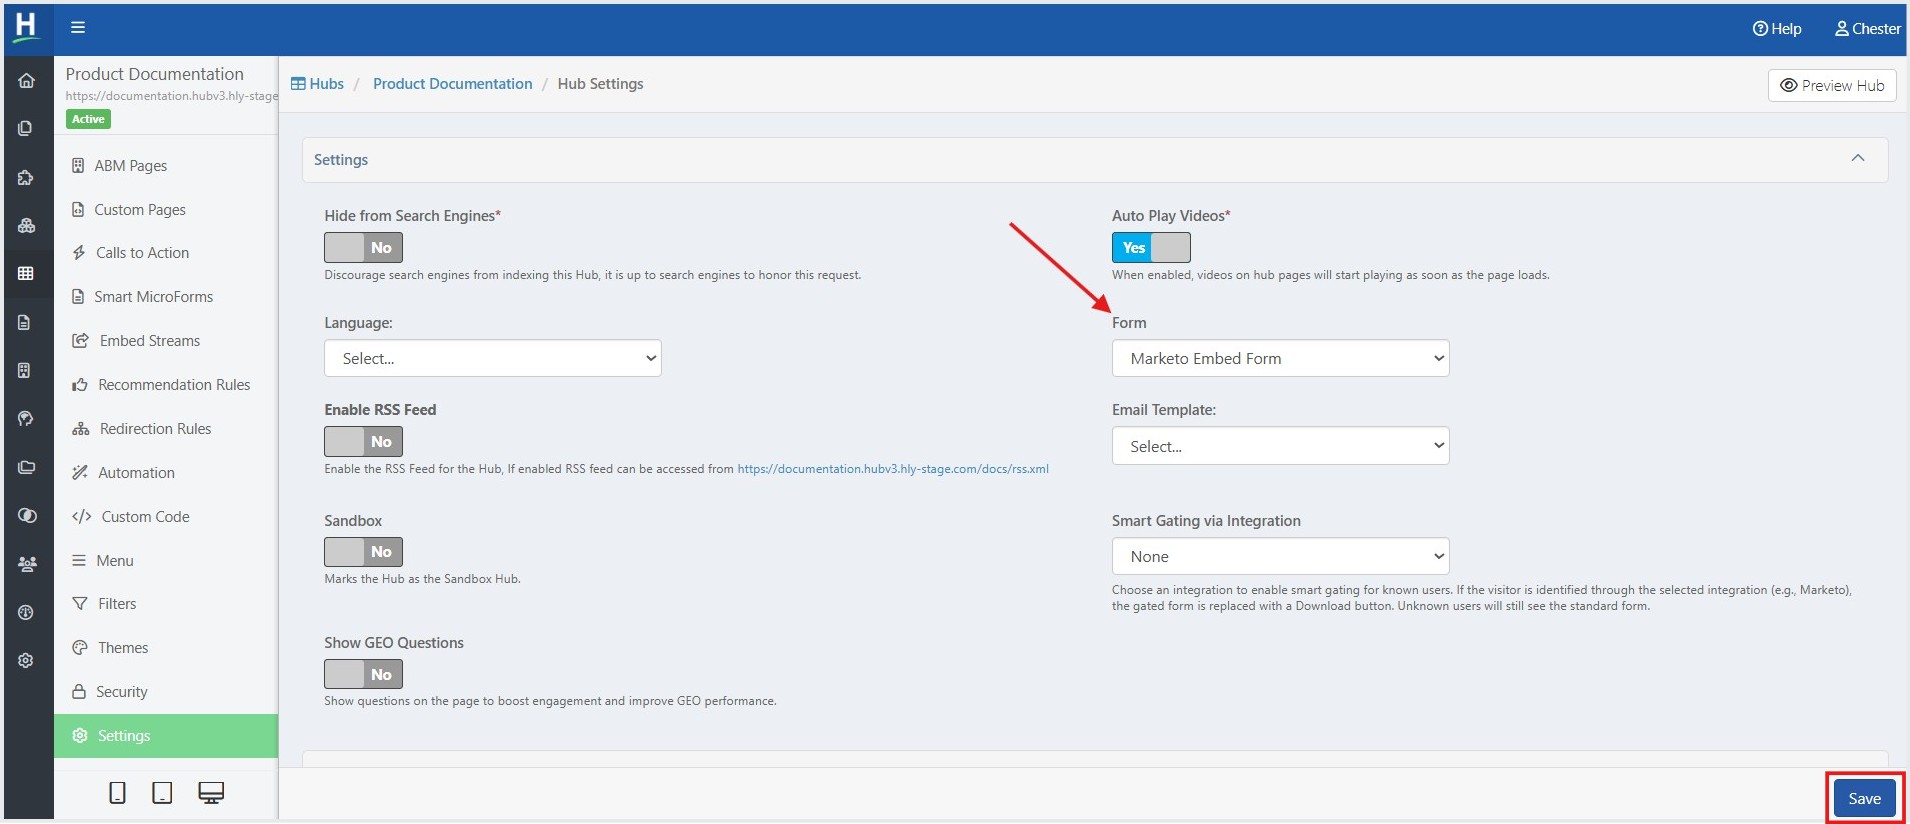This screenshot has width=1910, height=824.
Task: Click the H logo in top-left corner
Action: click(x=26, y=27)
